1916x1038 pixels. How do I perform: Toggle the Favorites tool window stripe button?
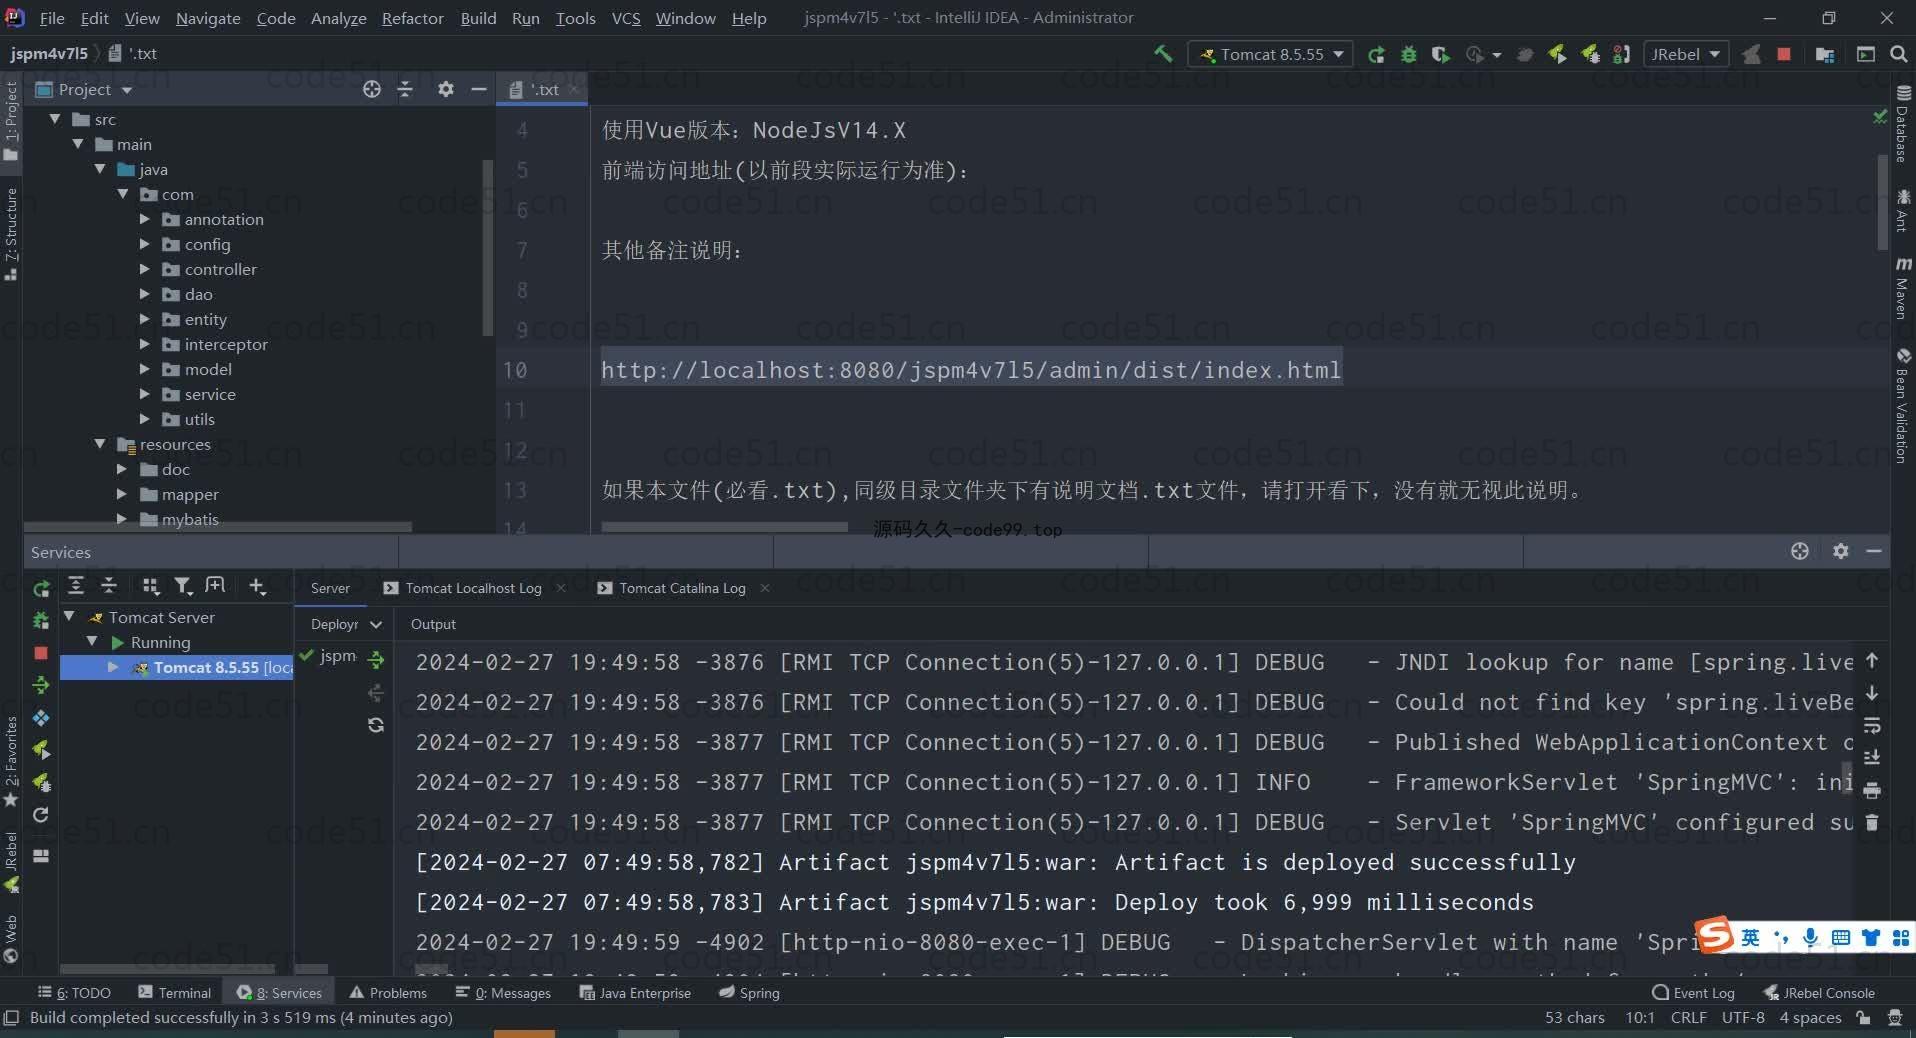point(11,762)
